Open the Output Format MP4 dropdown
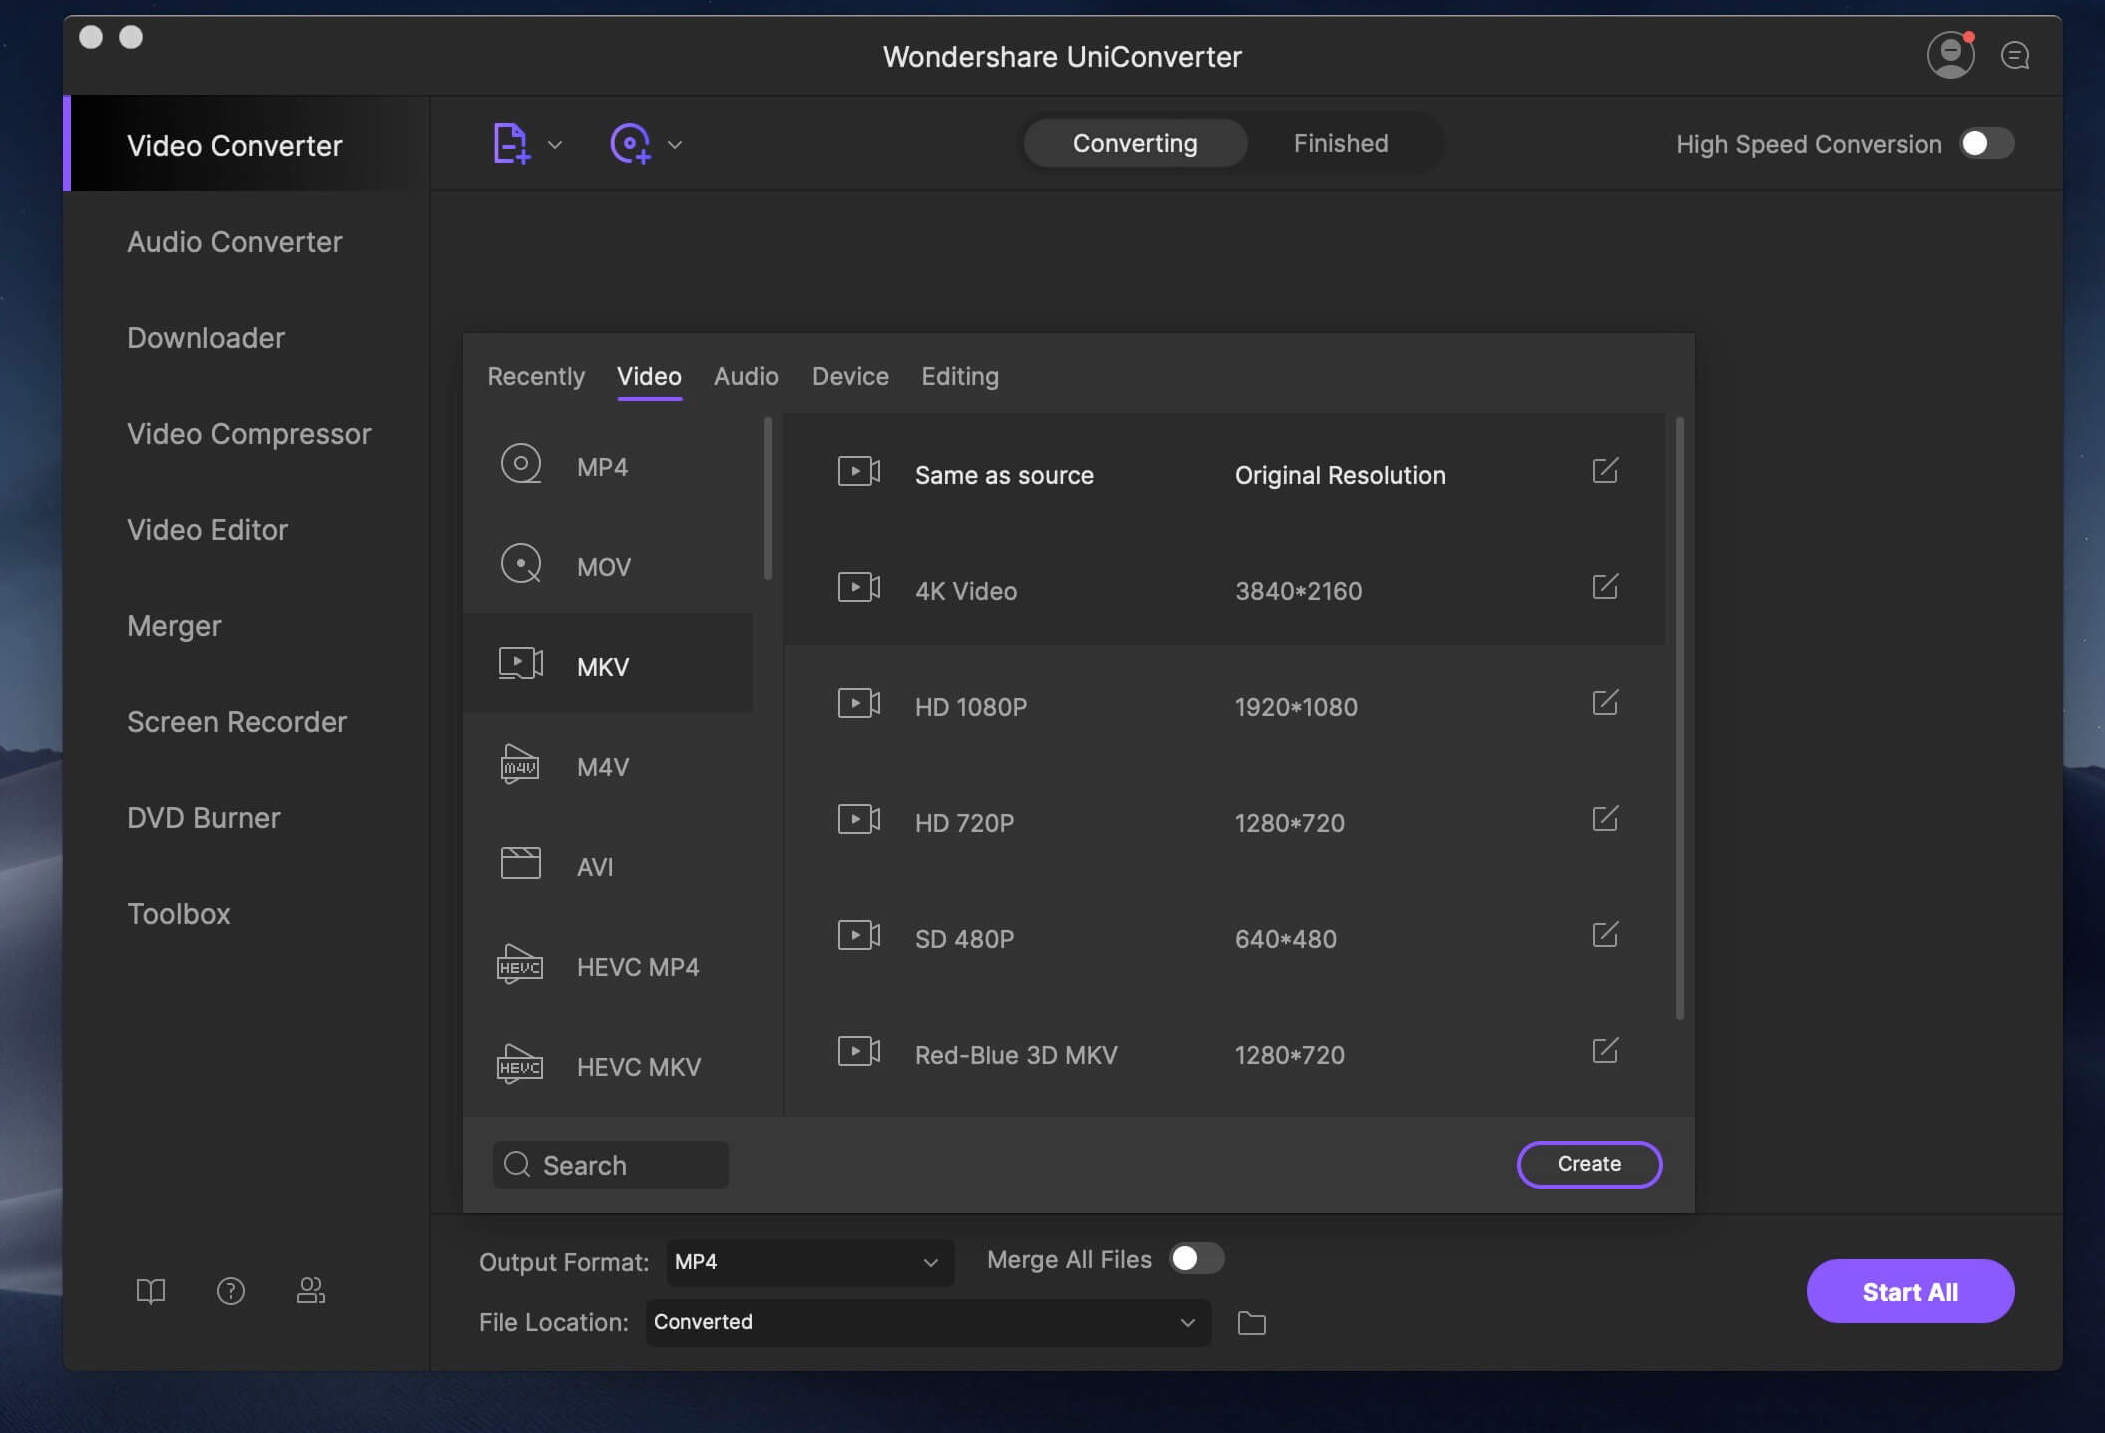The height and width of the screenshot is (1433, 2105). [810, 1262]
